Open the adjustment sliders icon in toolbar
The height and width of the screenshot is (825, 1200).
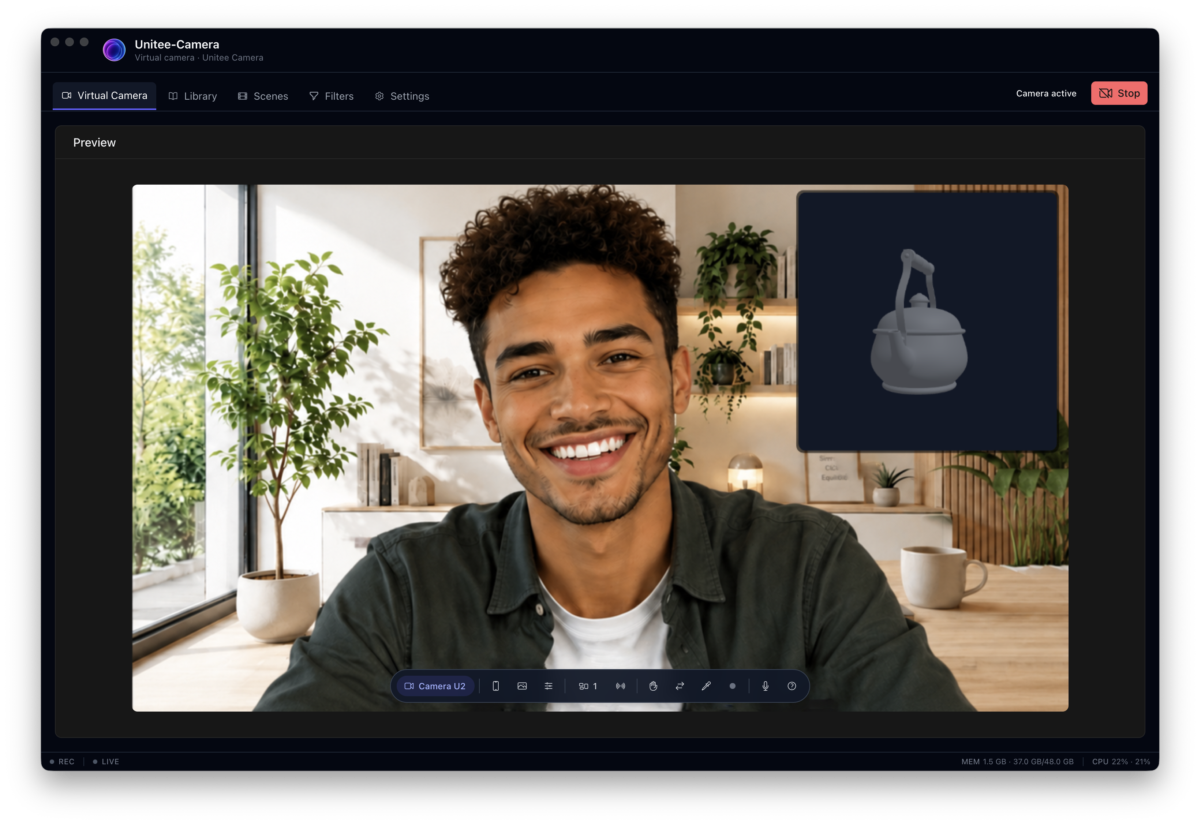(x=548, y=686)
